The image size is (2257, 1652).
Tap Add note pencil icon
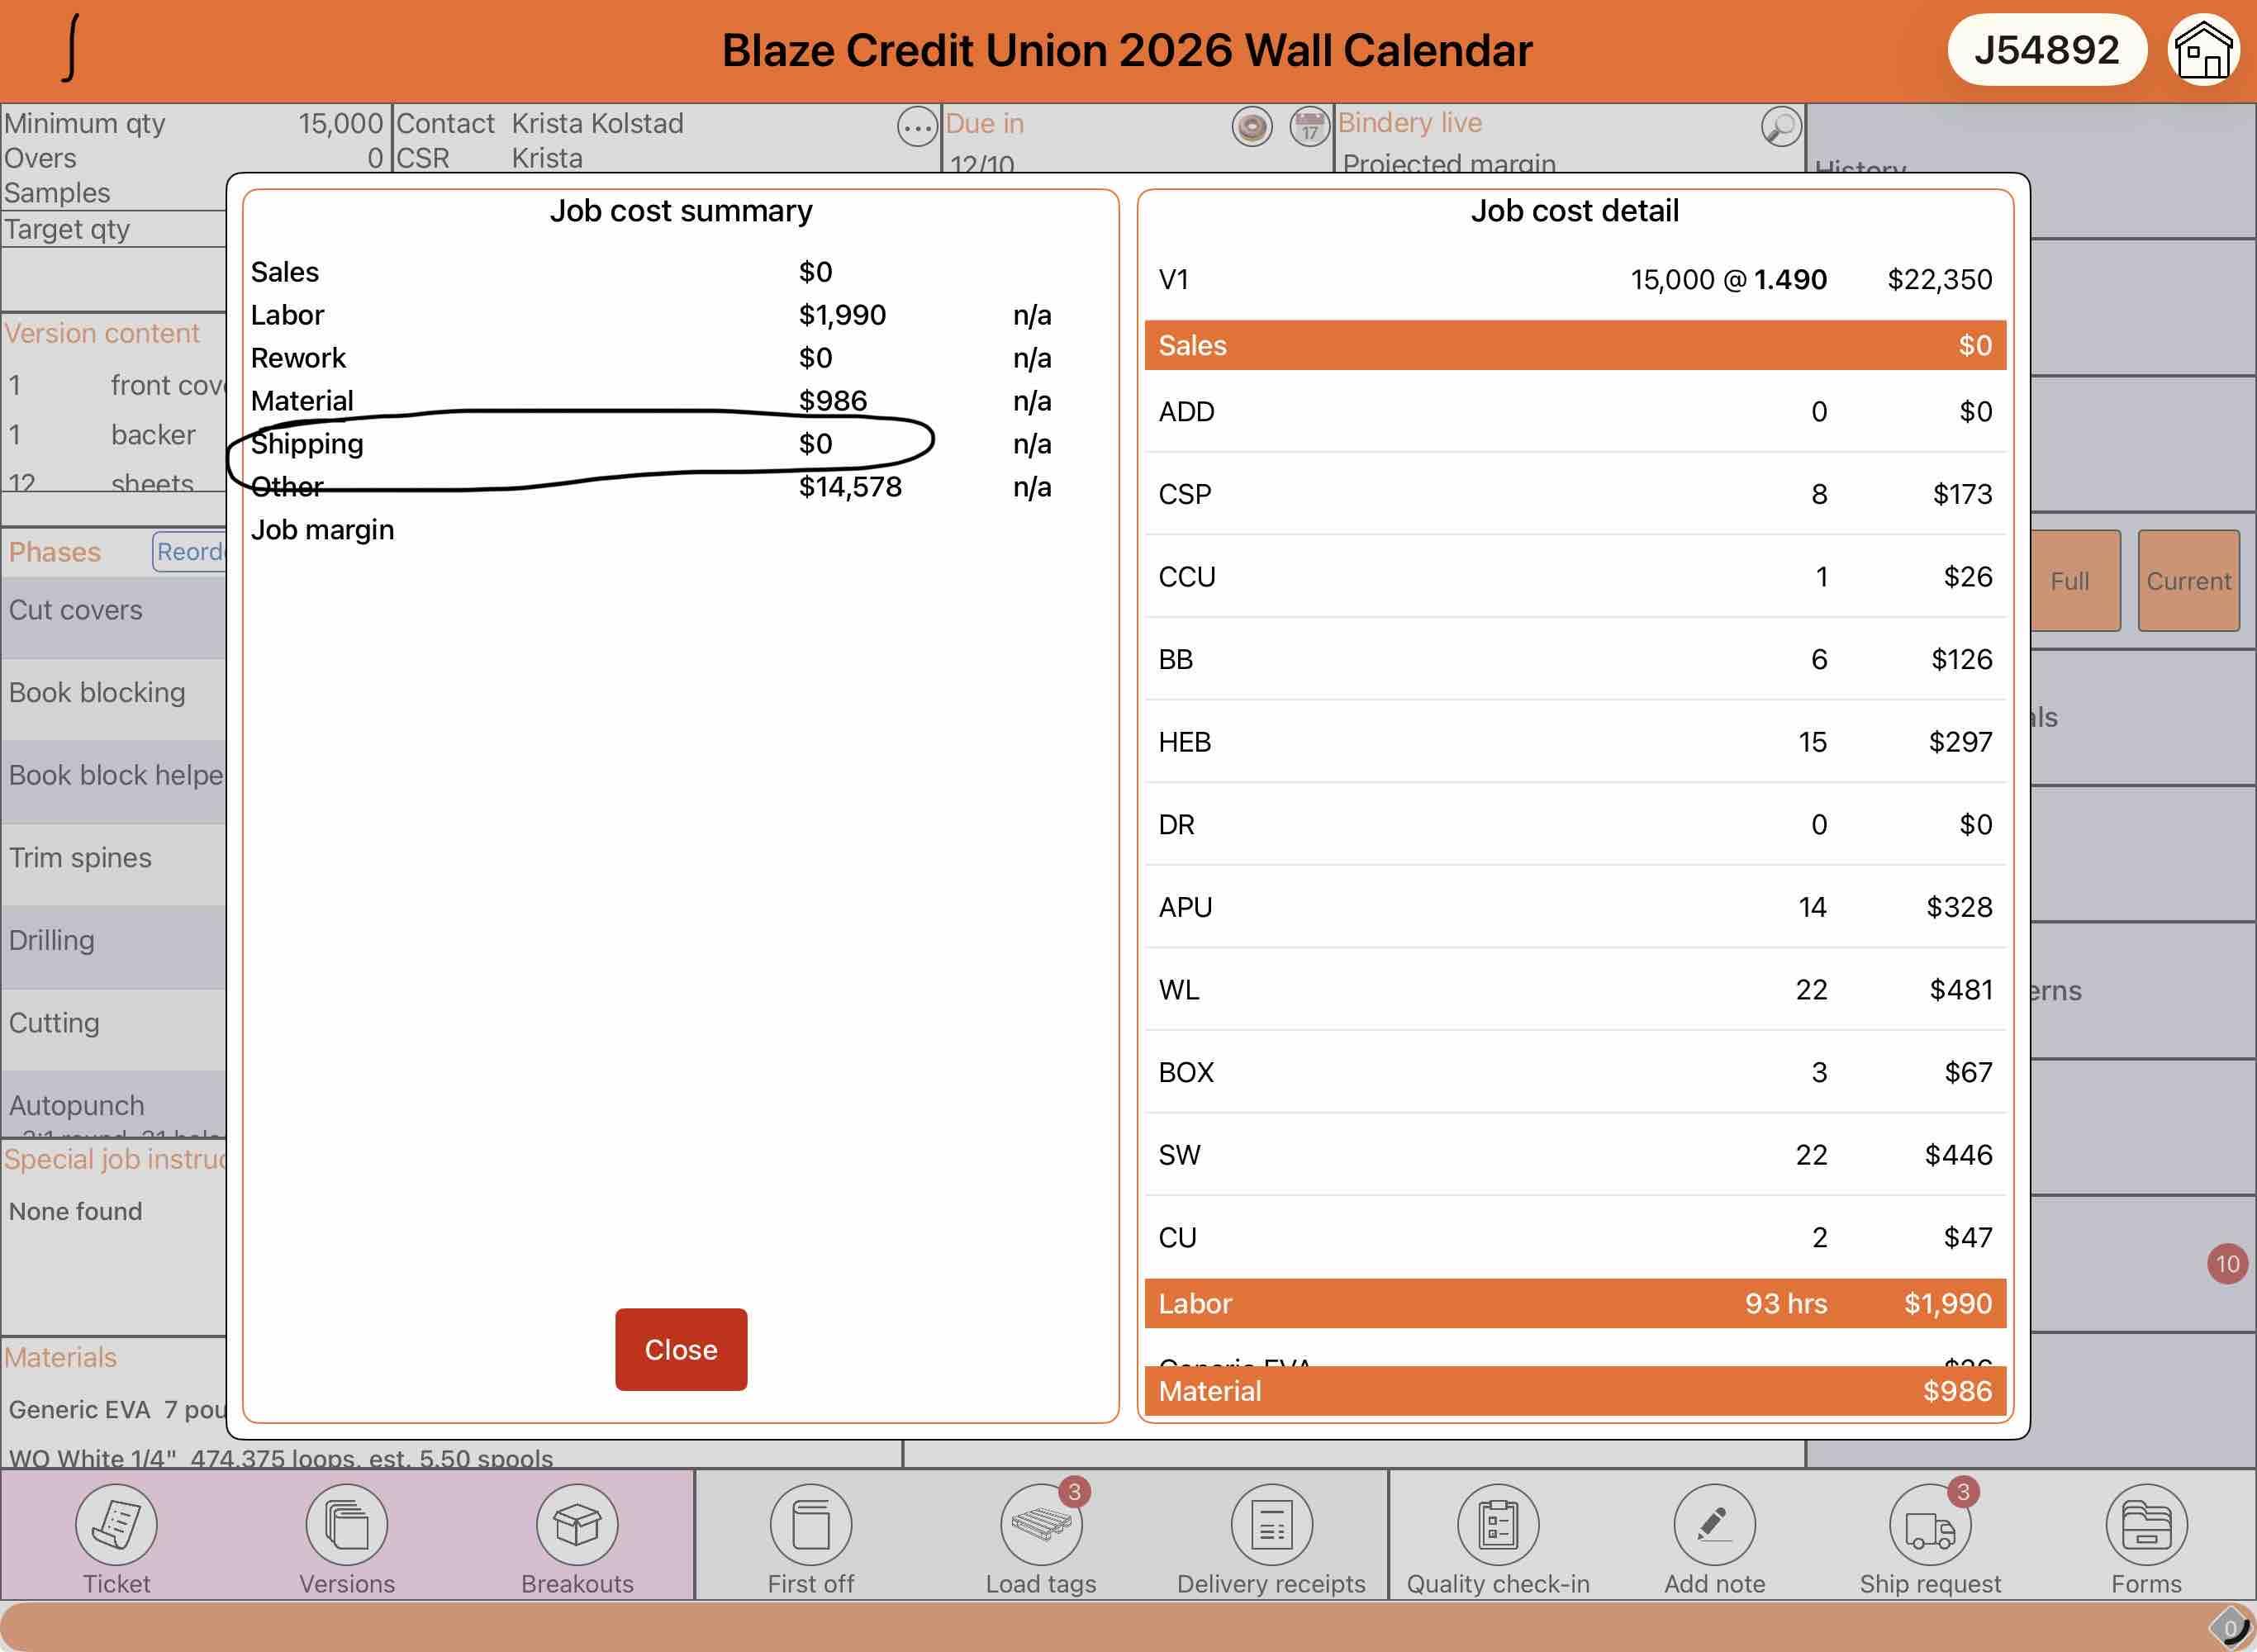click(x=1714, y=1524)
